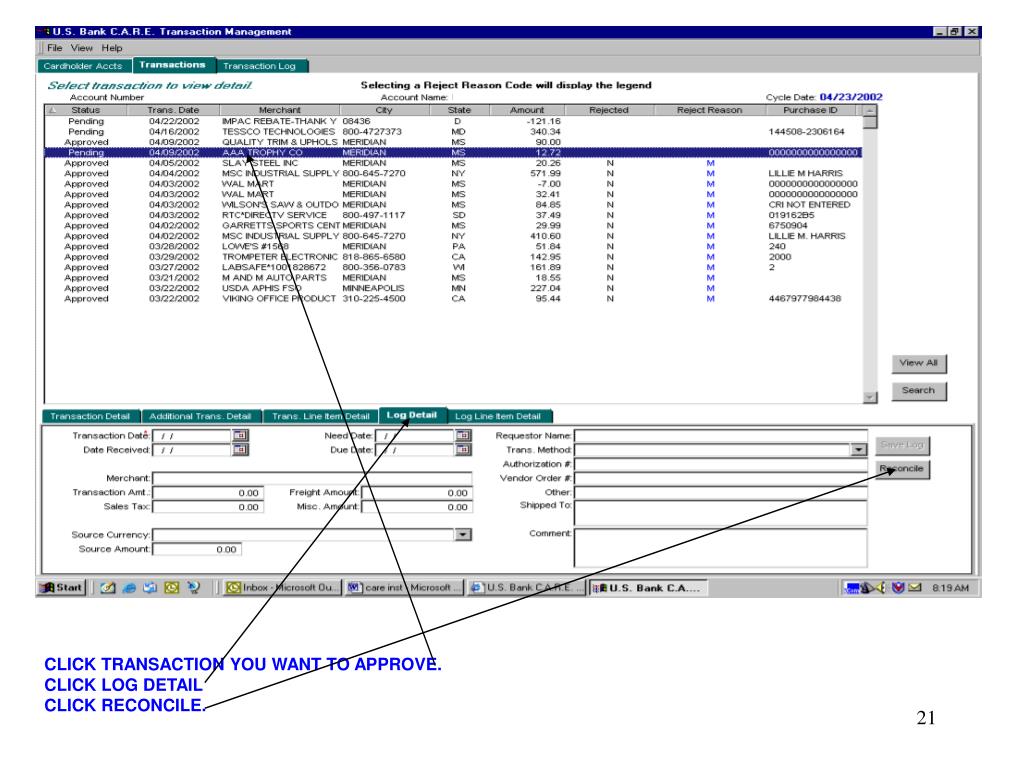Click the Purchase ID column header

coord(810,110)
